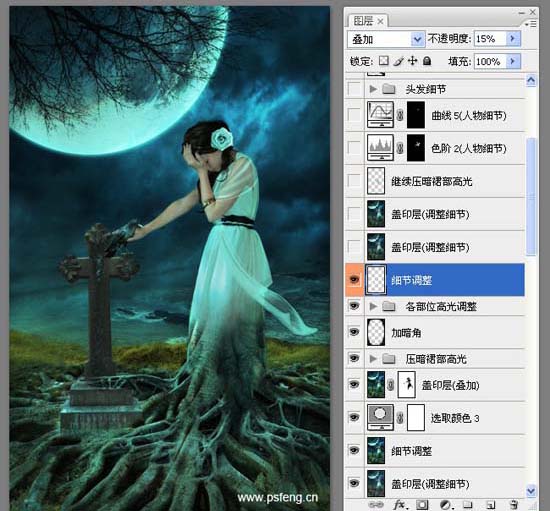
Task: Delete the layer with the trash icon
Action: pyautogui.click(x=514, y=505)
